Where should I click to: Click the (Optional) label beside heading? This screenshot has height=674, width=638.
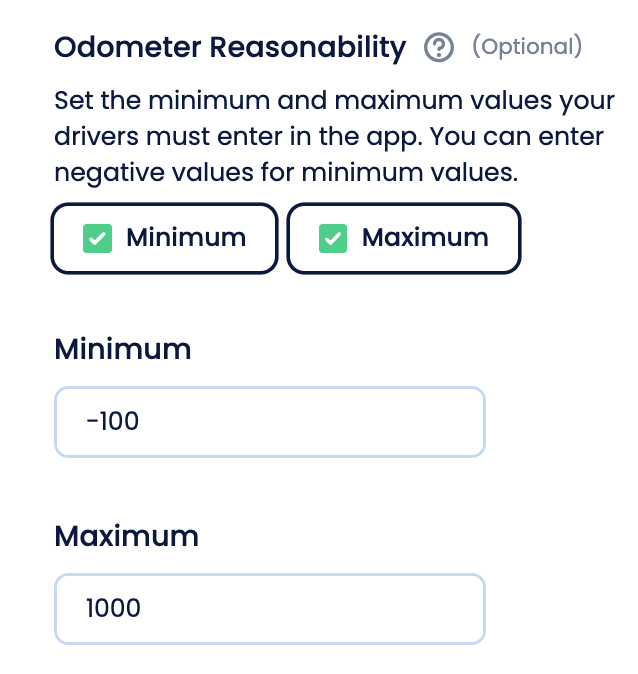[x=527, y=46]
